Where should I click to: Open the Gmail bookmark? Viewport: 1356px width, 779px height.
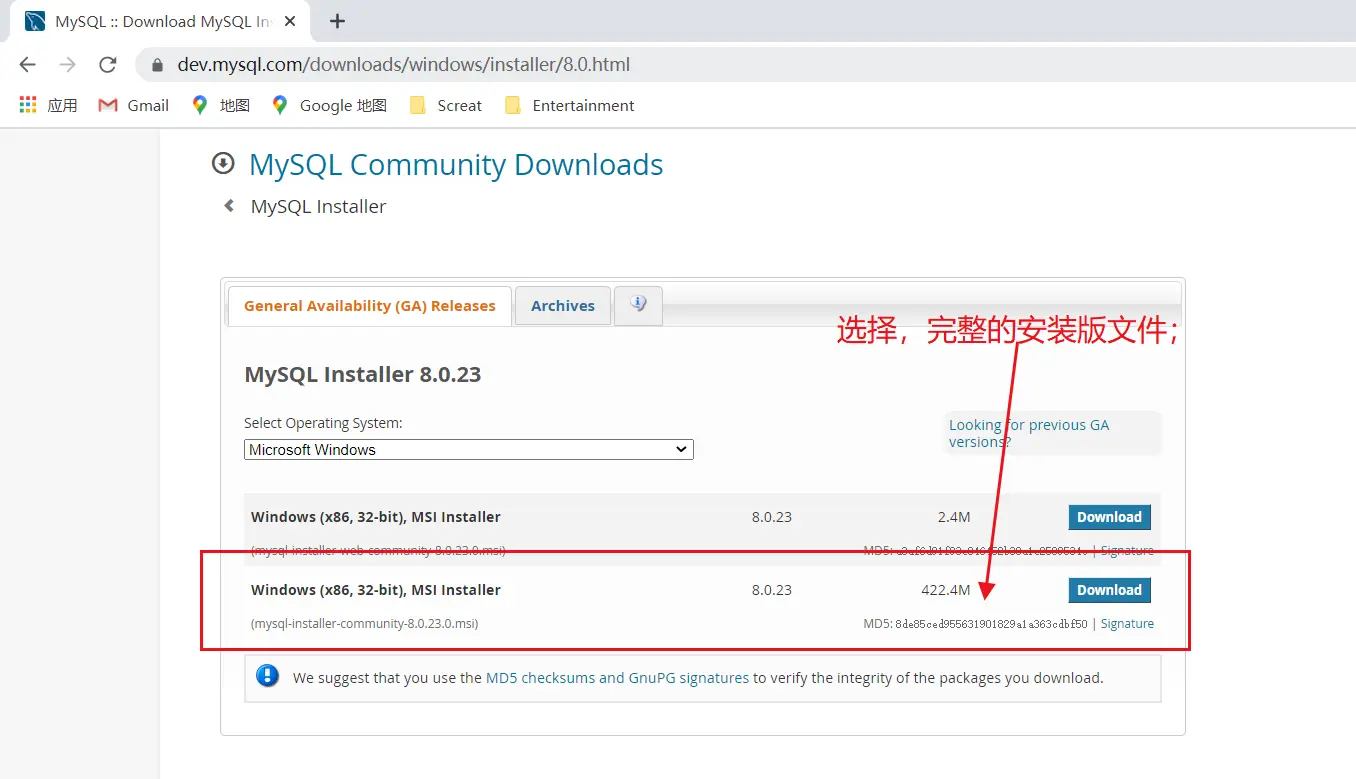click(134, 105)
